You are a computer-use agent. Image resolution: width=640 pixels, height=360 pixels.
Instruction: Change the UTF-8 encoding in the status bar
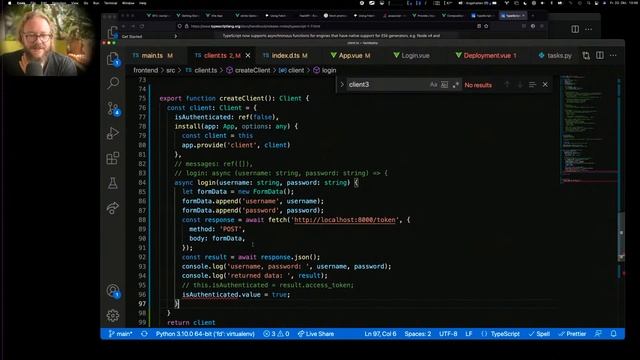448,334
